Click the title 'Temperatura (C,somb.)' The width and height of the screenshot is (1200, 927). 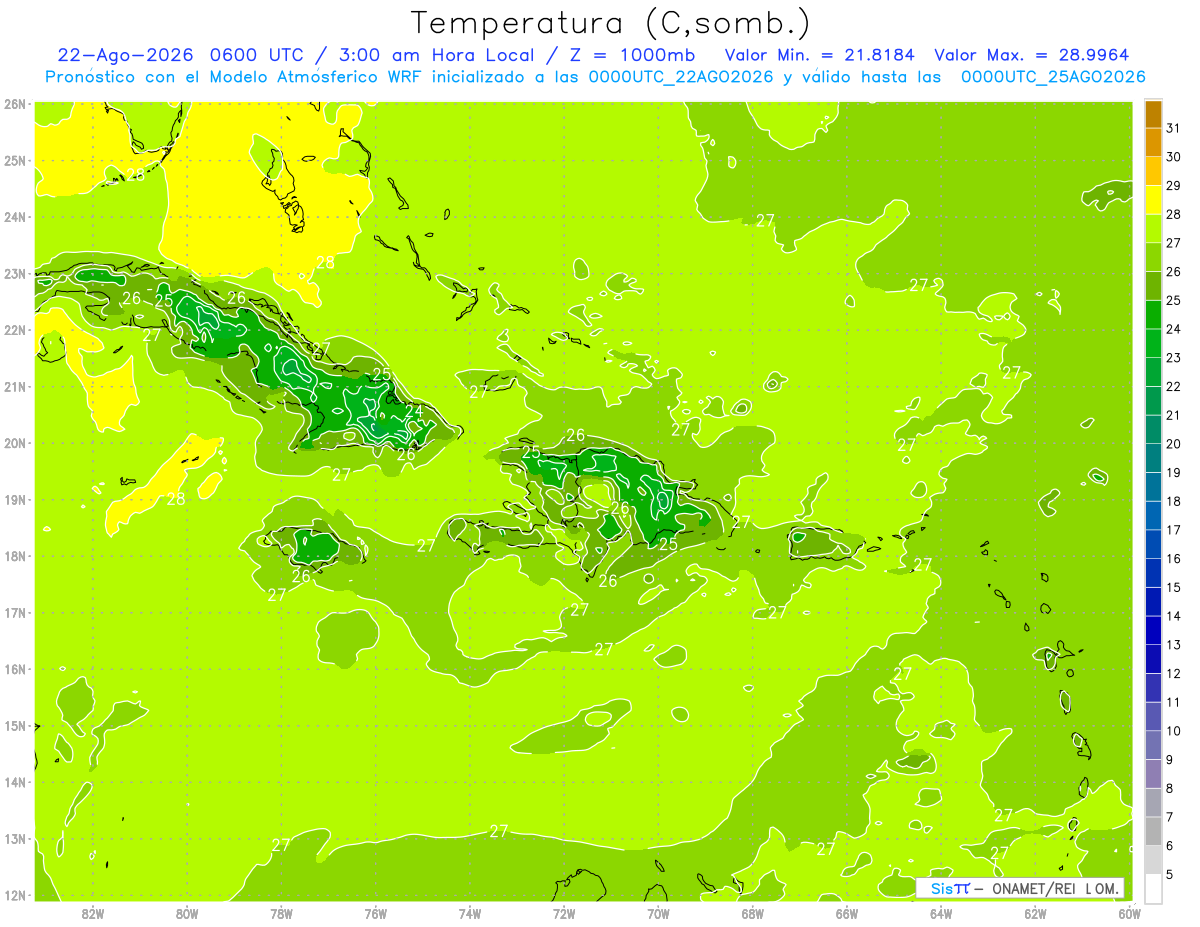click(x=611, y=23)
